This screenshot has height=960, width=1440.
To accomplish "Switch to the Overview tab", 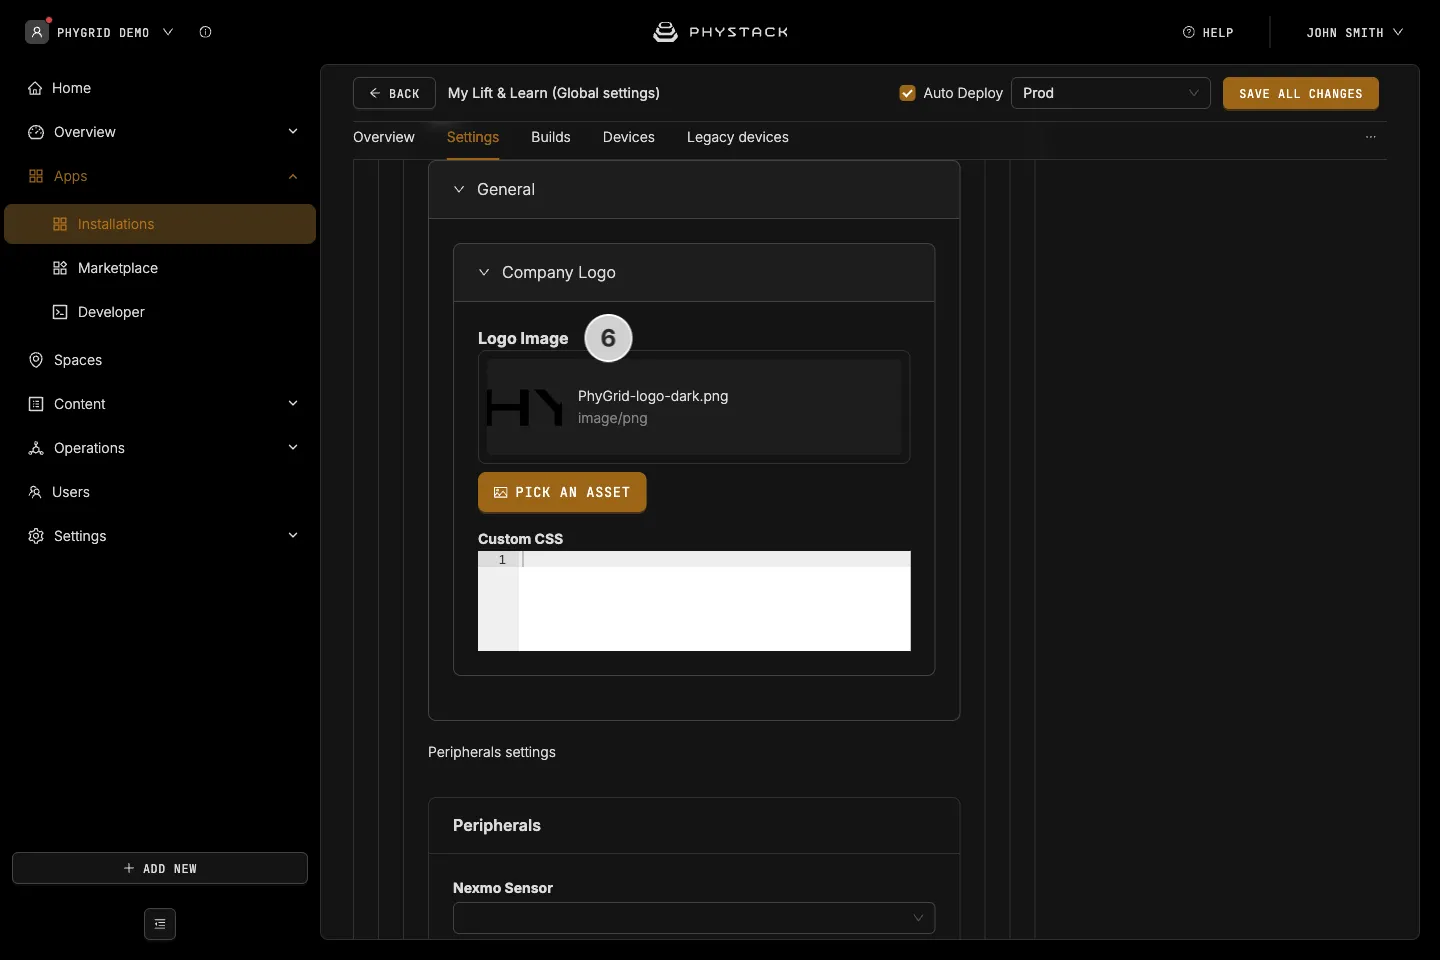I will click(384, 137).
